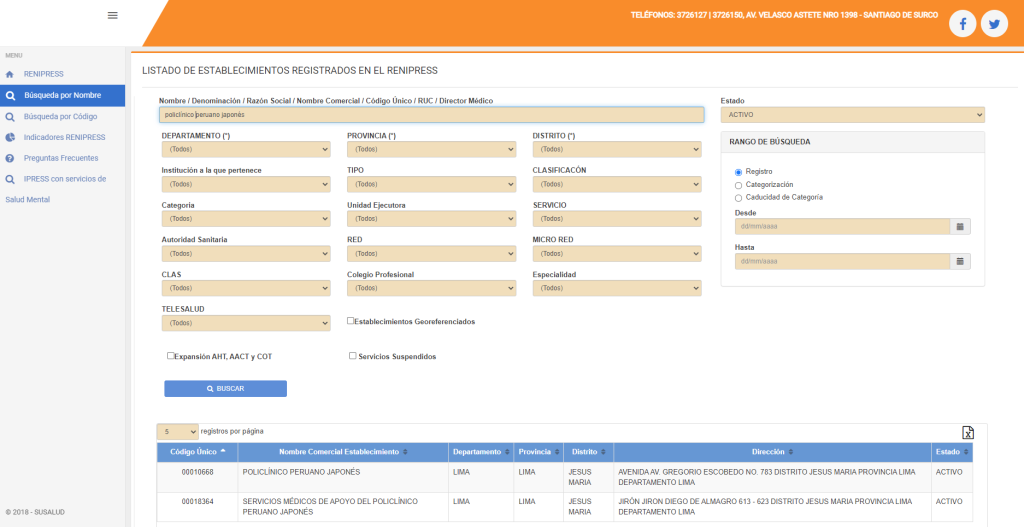Open calendar picker for Desde date

[x=960, y=227]
